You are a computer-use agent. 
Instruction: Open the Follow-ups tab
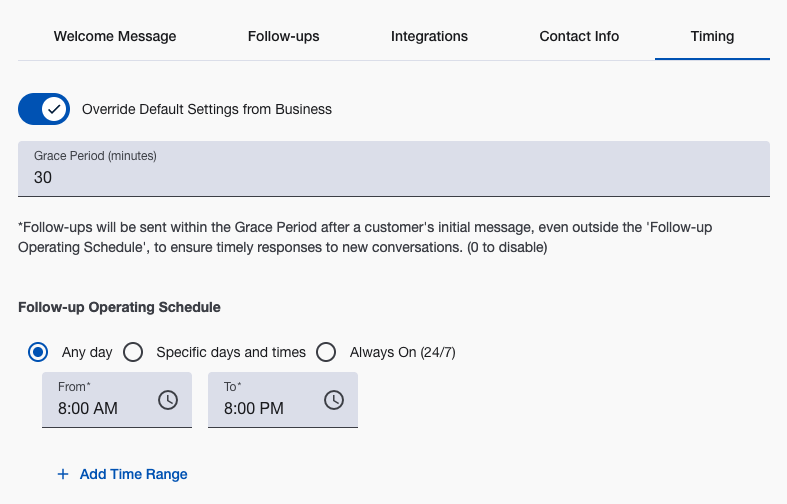coord(283,37)
